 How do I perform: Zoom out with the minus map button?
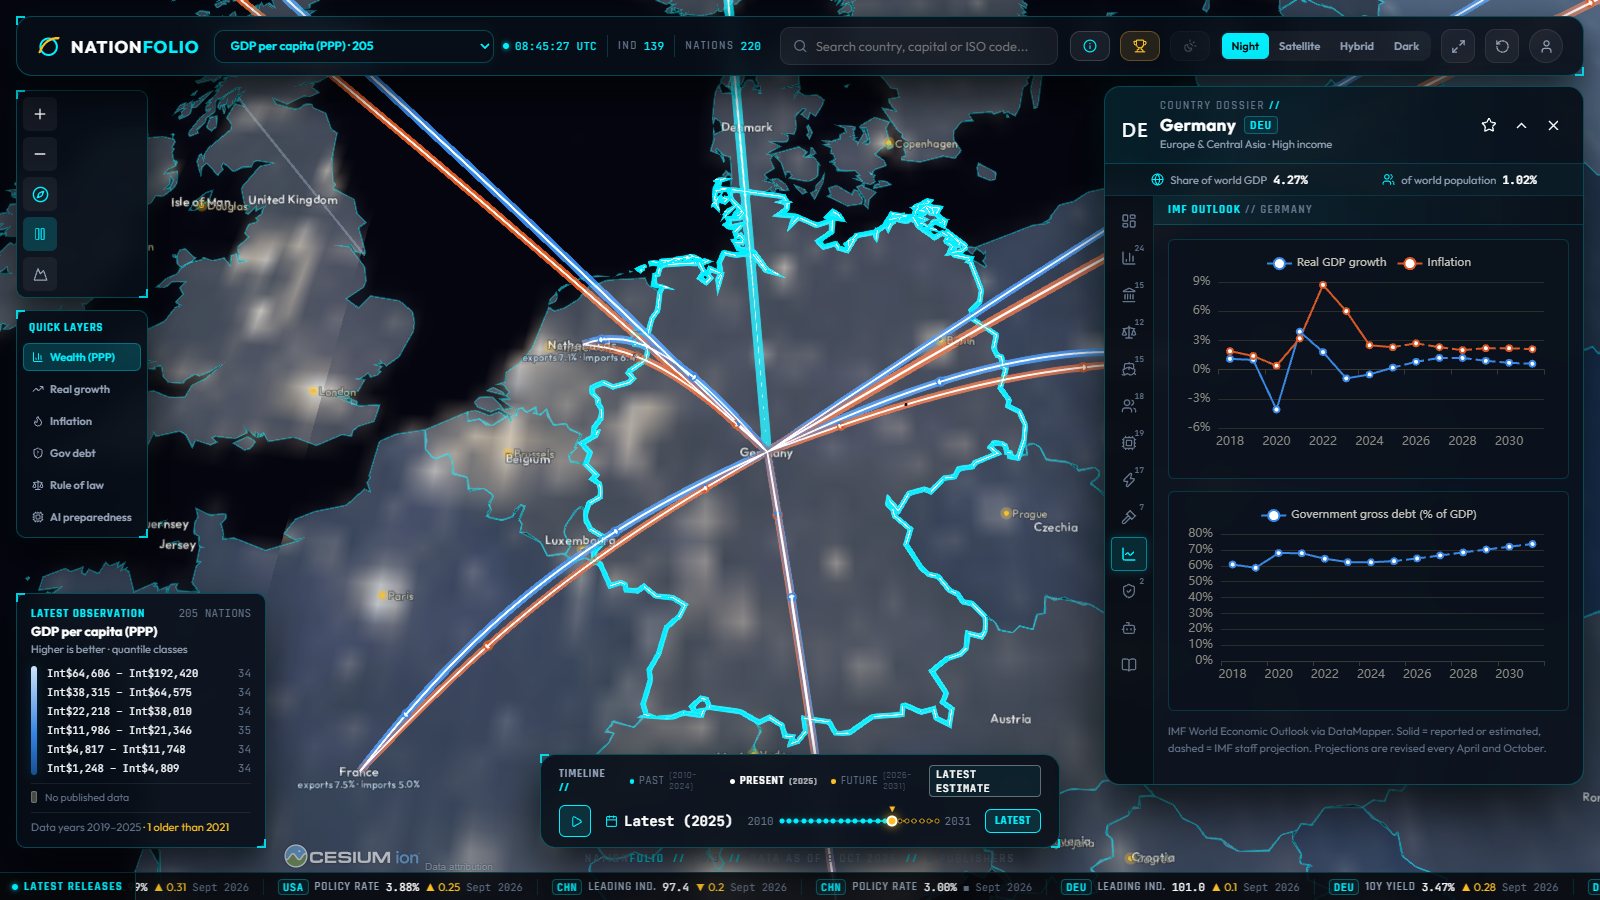[40, 154]
